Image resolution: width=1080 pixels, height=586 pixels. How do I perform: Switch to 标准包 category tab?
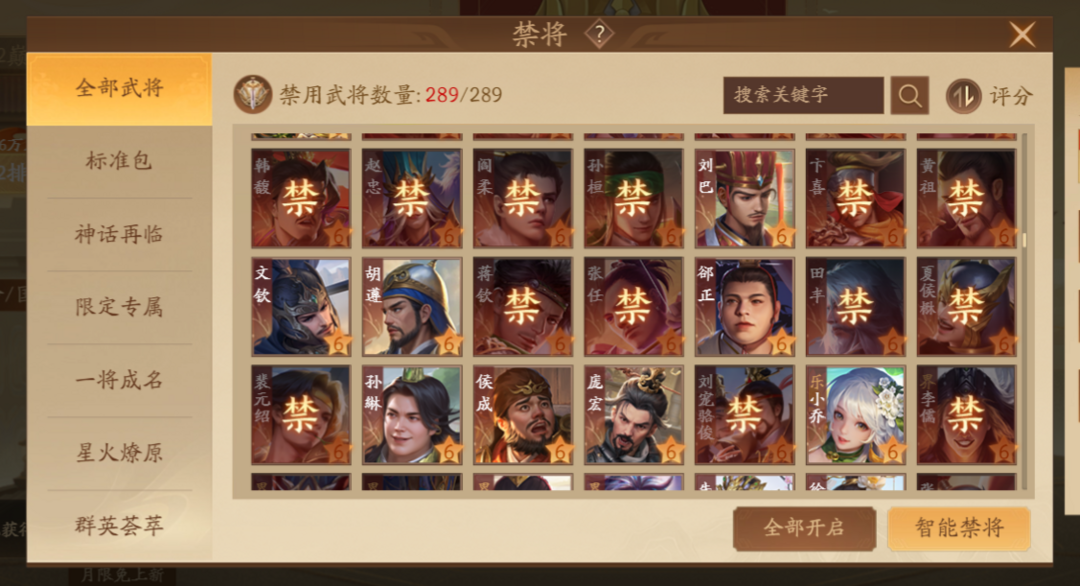point(119,161)
